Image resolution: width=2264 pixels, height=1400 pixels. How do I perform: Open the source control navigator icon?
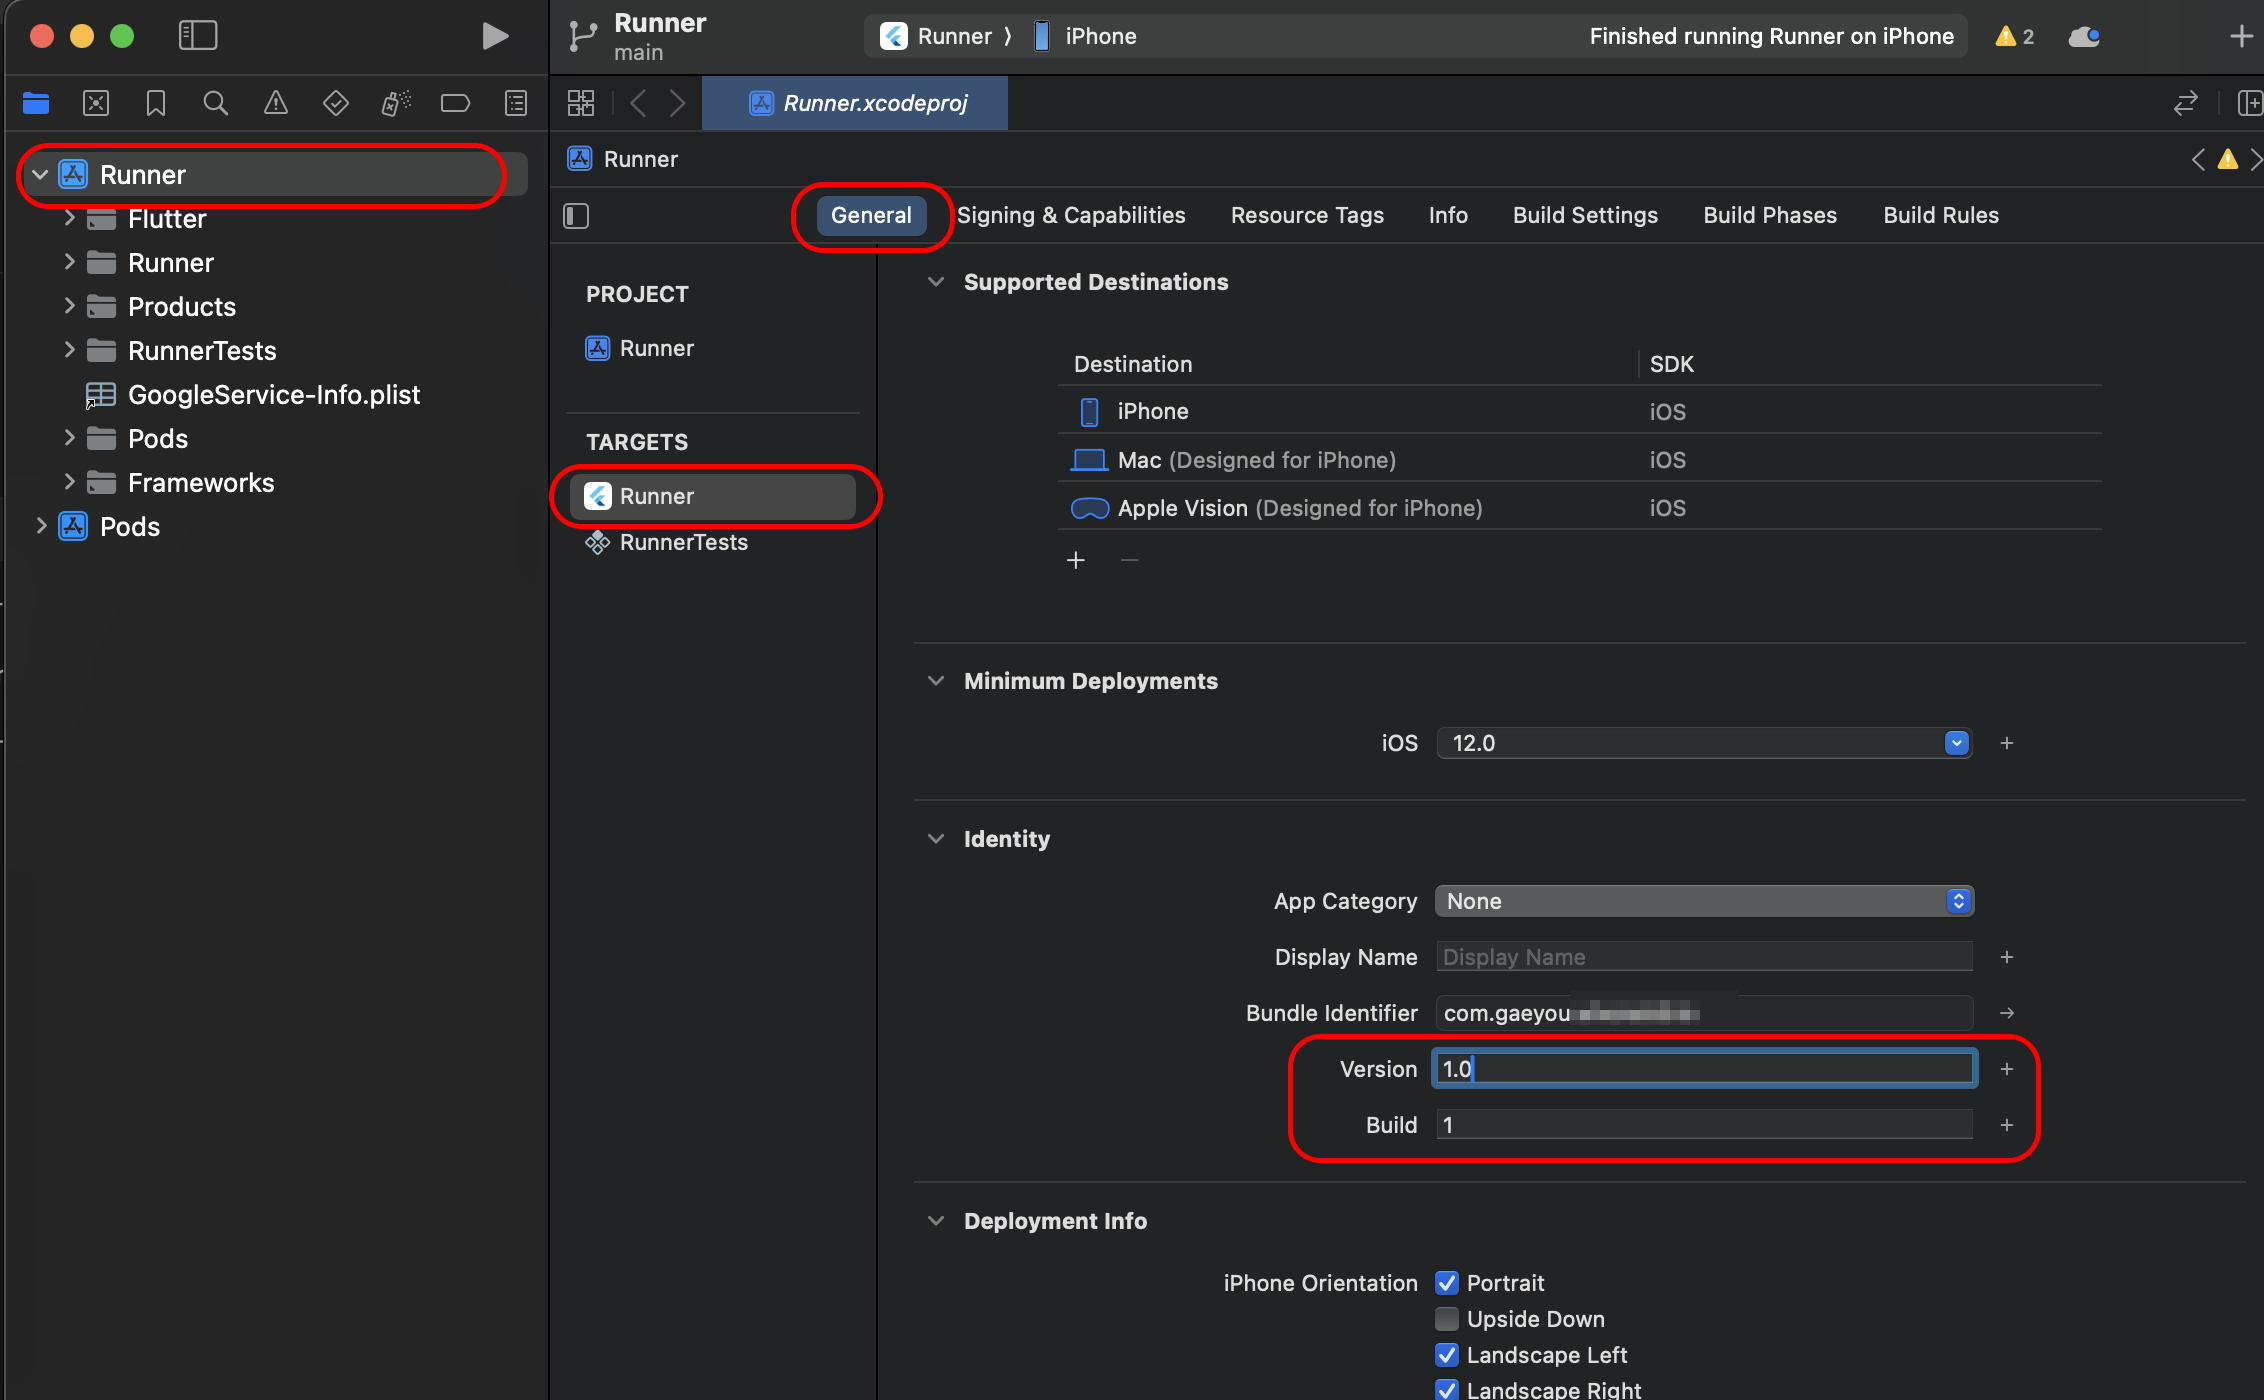(96, 103)
